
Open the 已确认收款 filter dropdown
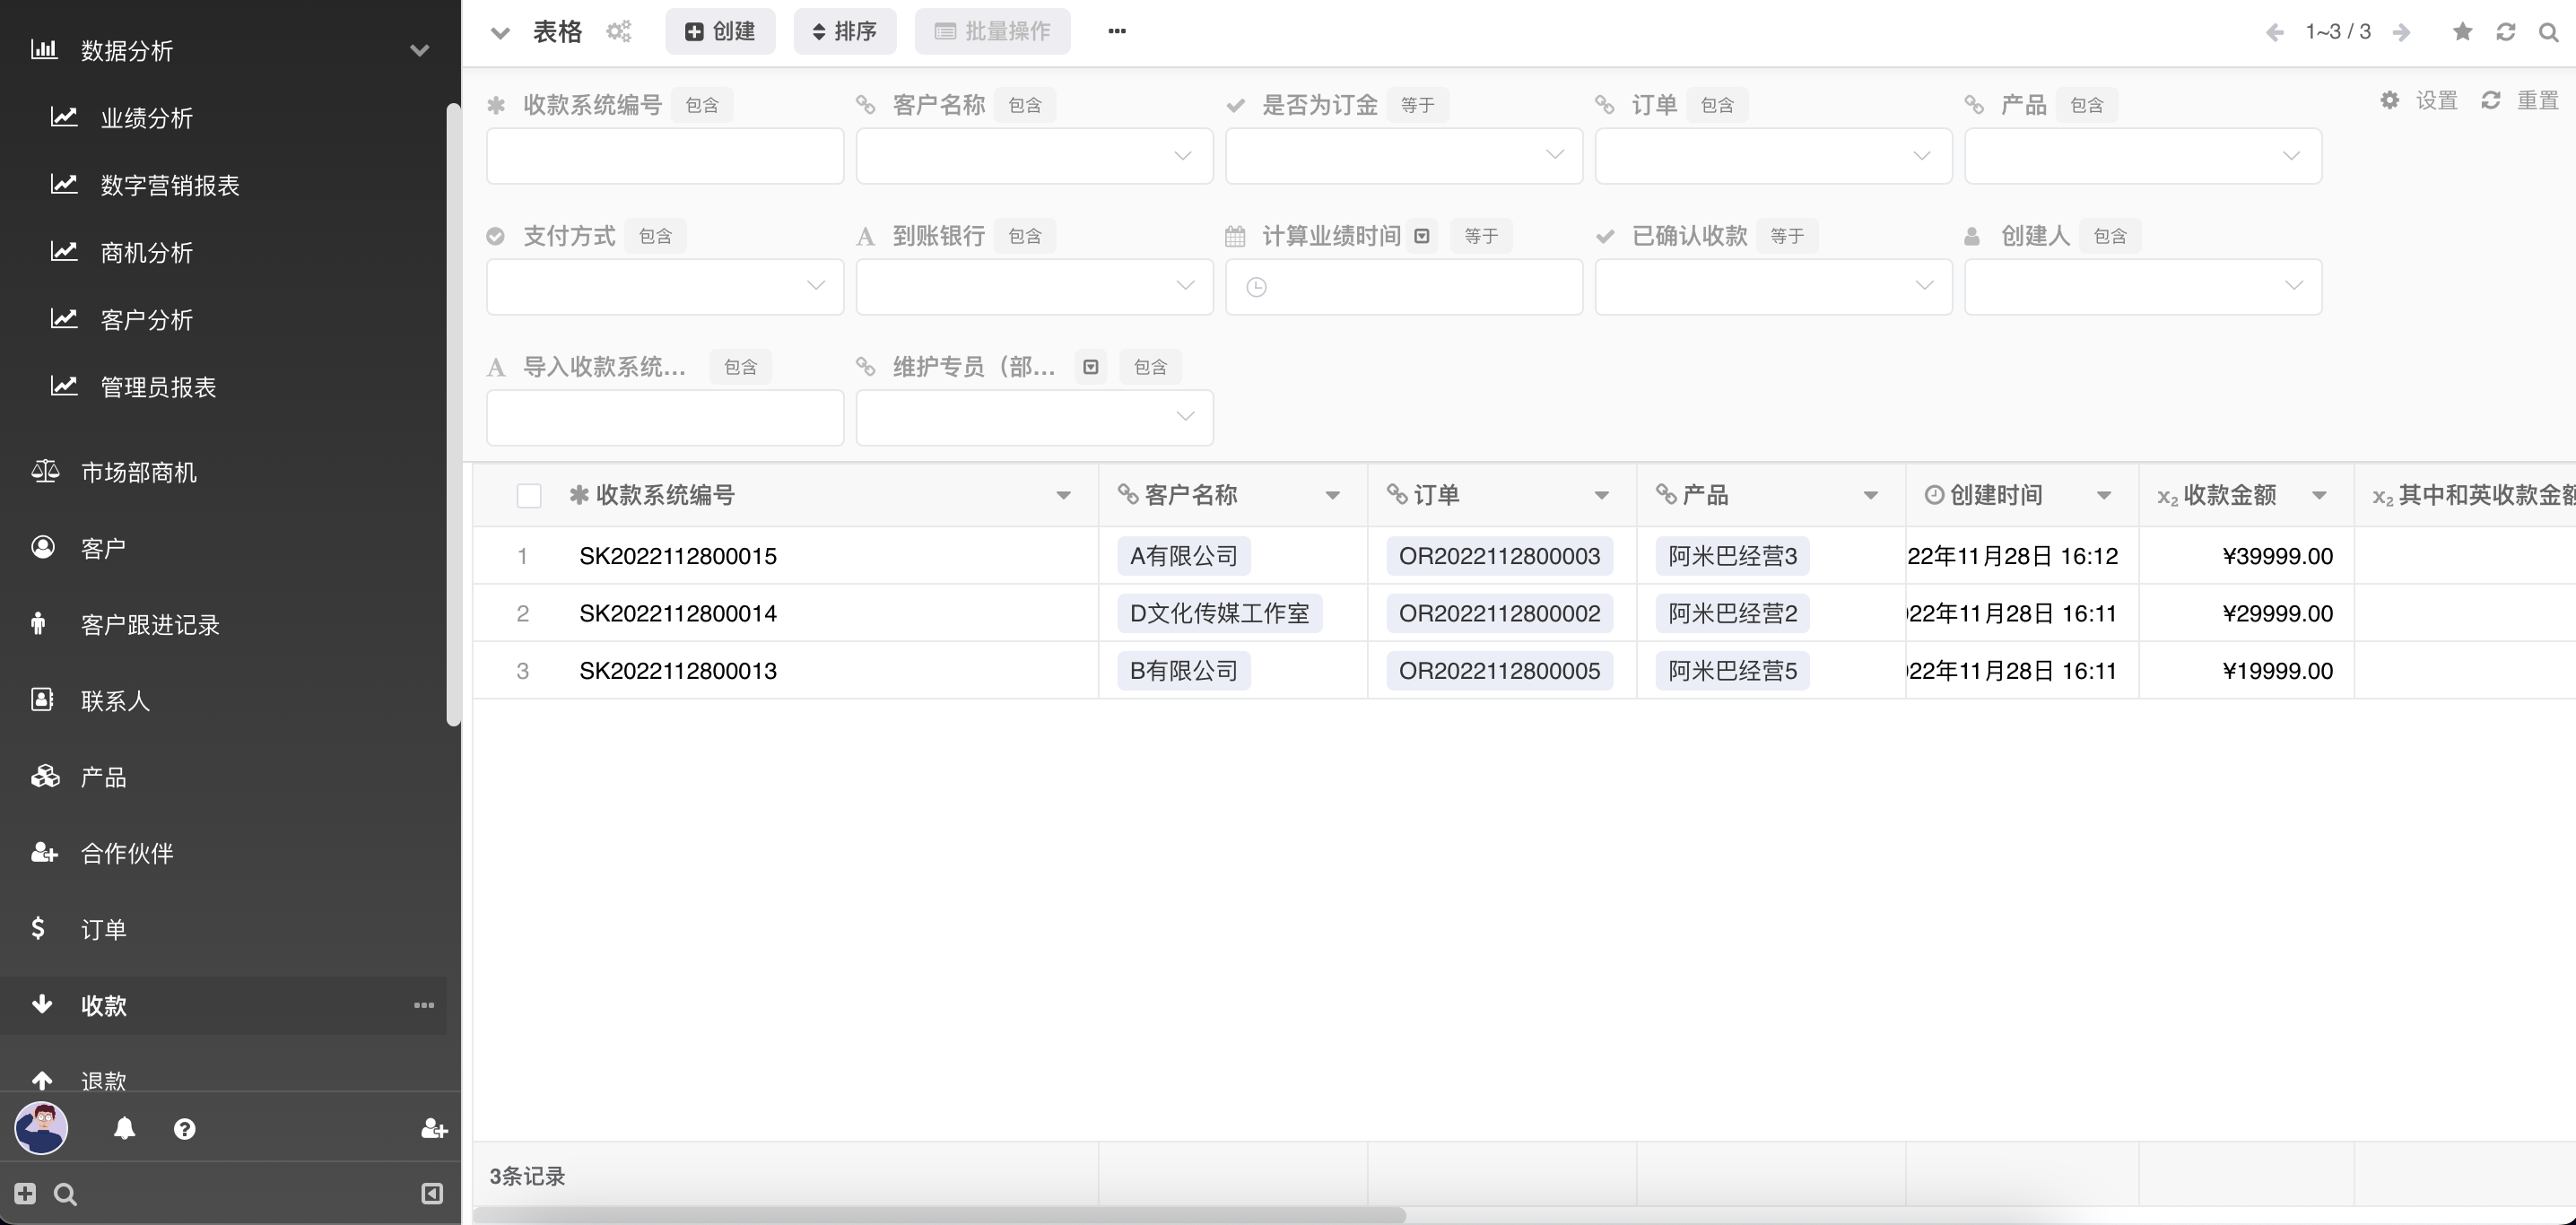click(x=1773, y=287)
